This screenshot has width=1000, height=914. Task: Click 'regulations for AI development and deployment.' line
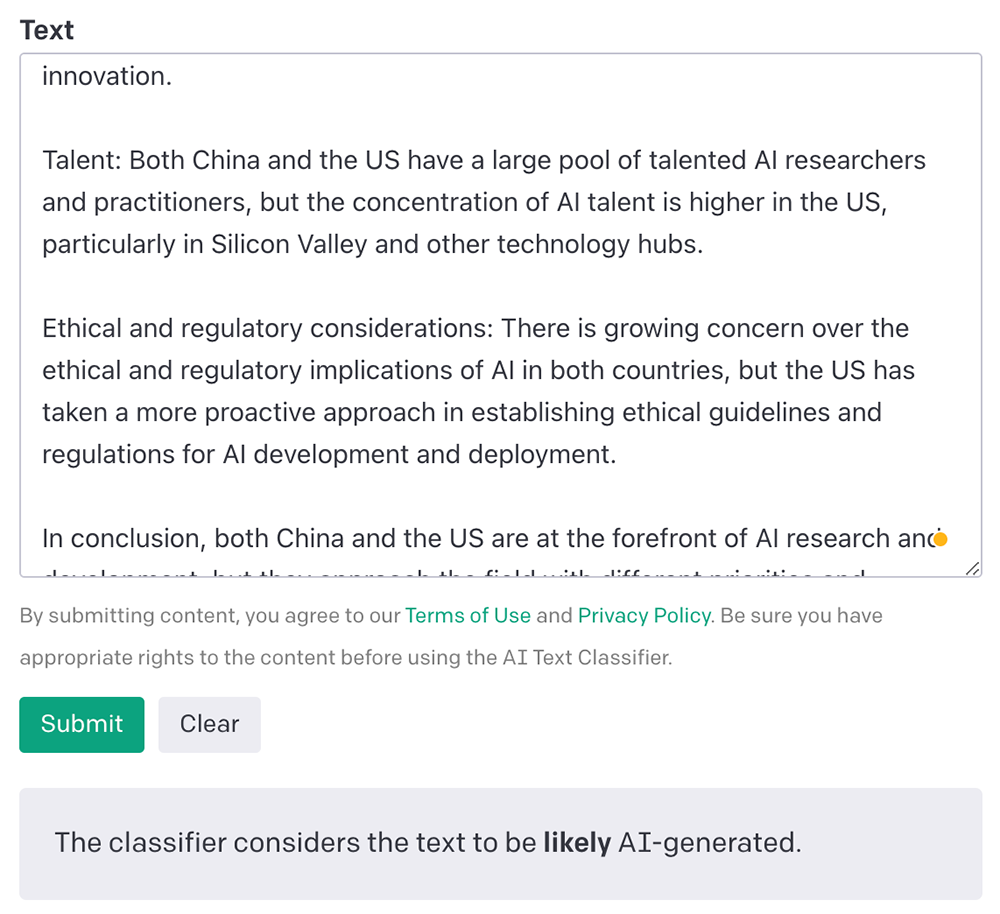(x=329, y=455)
